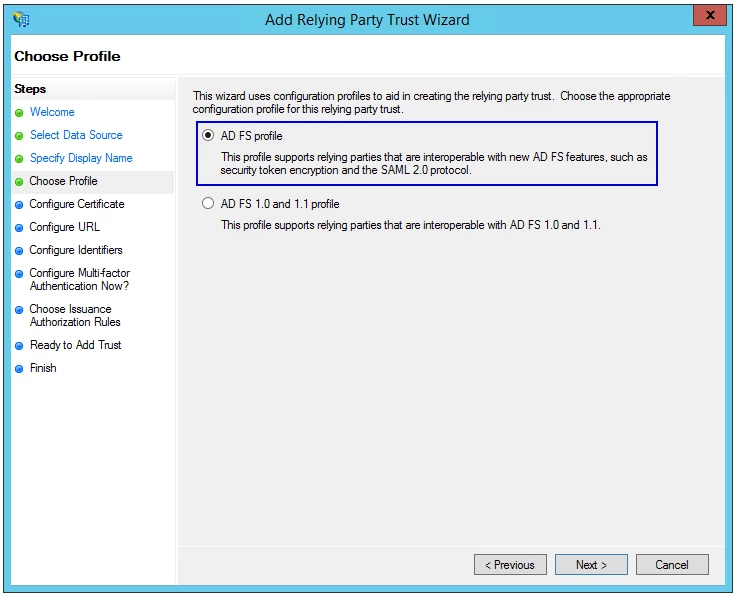
Task: Click the Previous button
Action: [x=510, y=565]
